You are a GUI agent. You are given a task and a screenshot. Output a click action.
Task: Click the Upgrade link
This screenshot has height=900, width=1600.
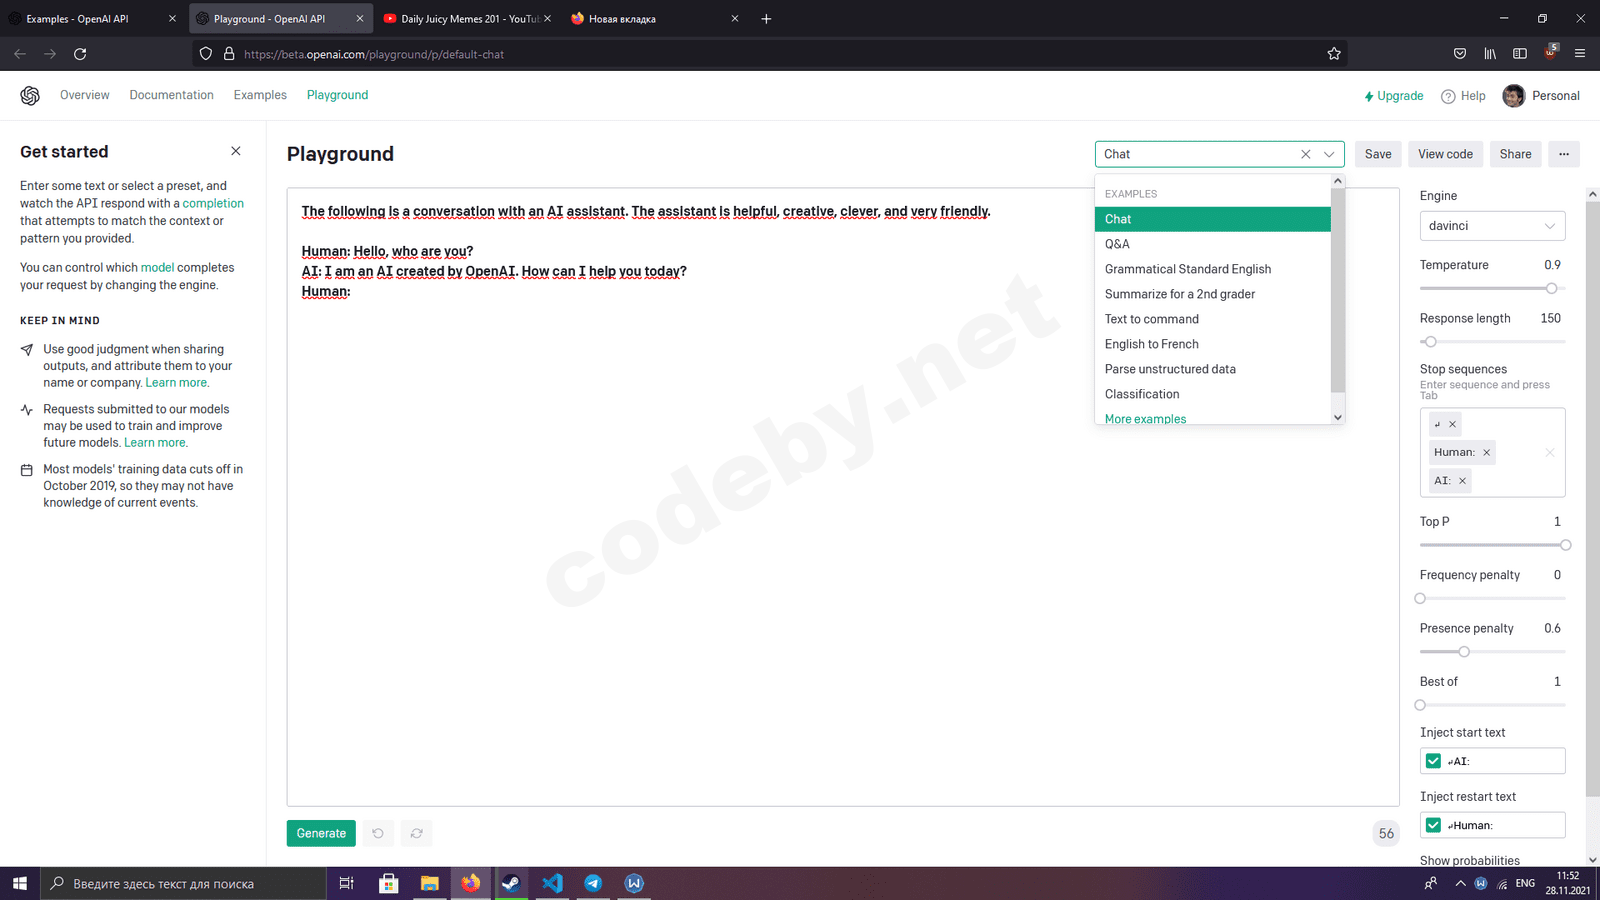click(1394, 95)
